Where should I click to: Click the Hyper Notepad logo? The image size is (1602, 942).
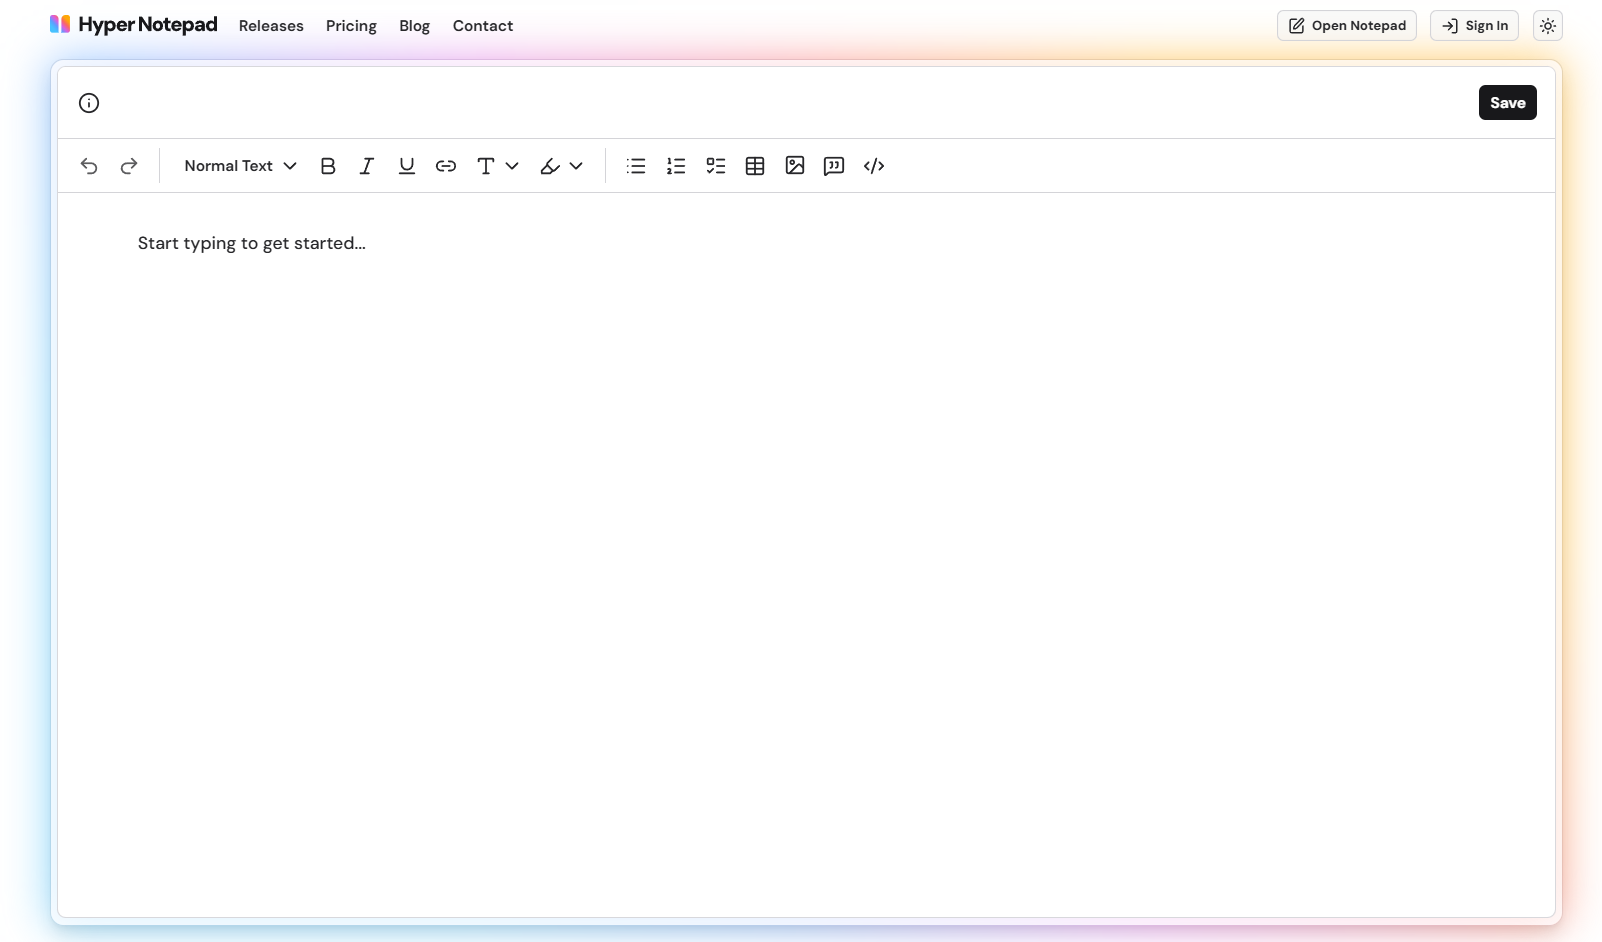tap(134, 25)
